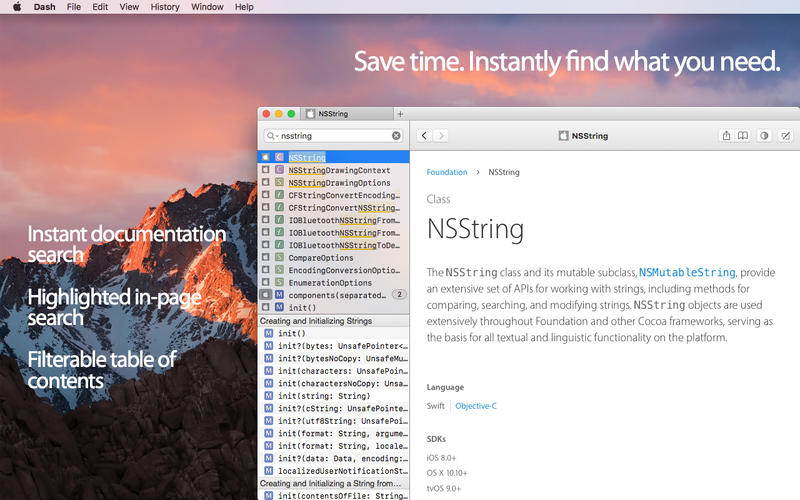Click Creating and Initializing a String from header
This screenshot has width=800, height=500.
[x=334, y=483]
